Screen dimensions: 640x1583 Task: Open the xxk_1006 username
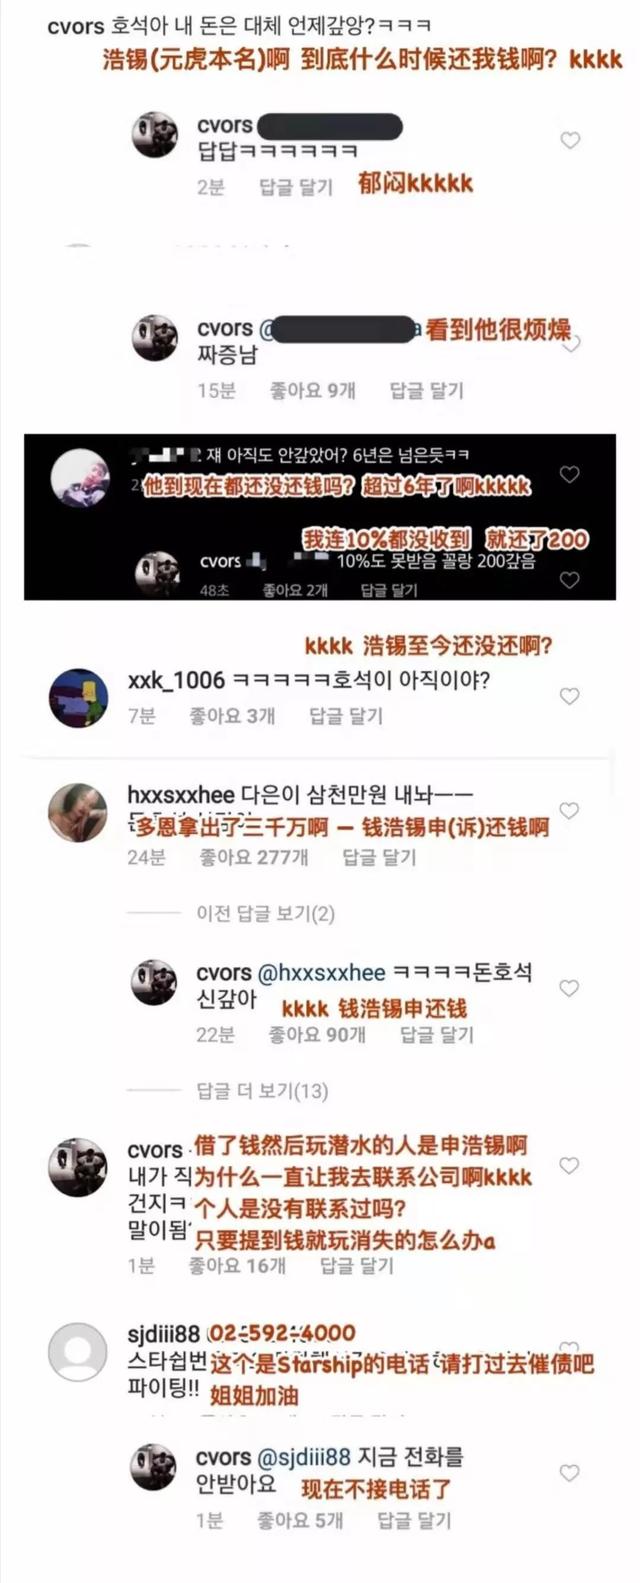(176, 681)
